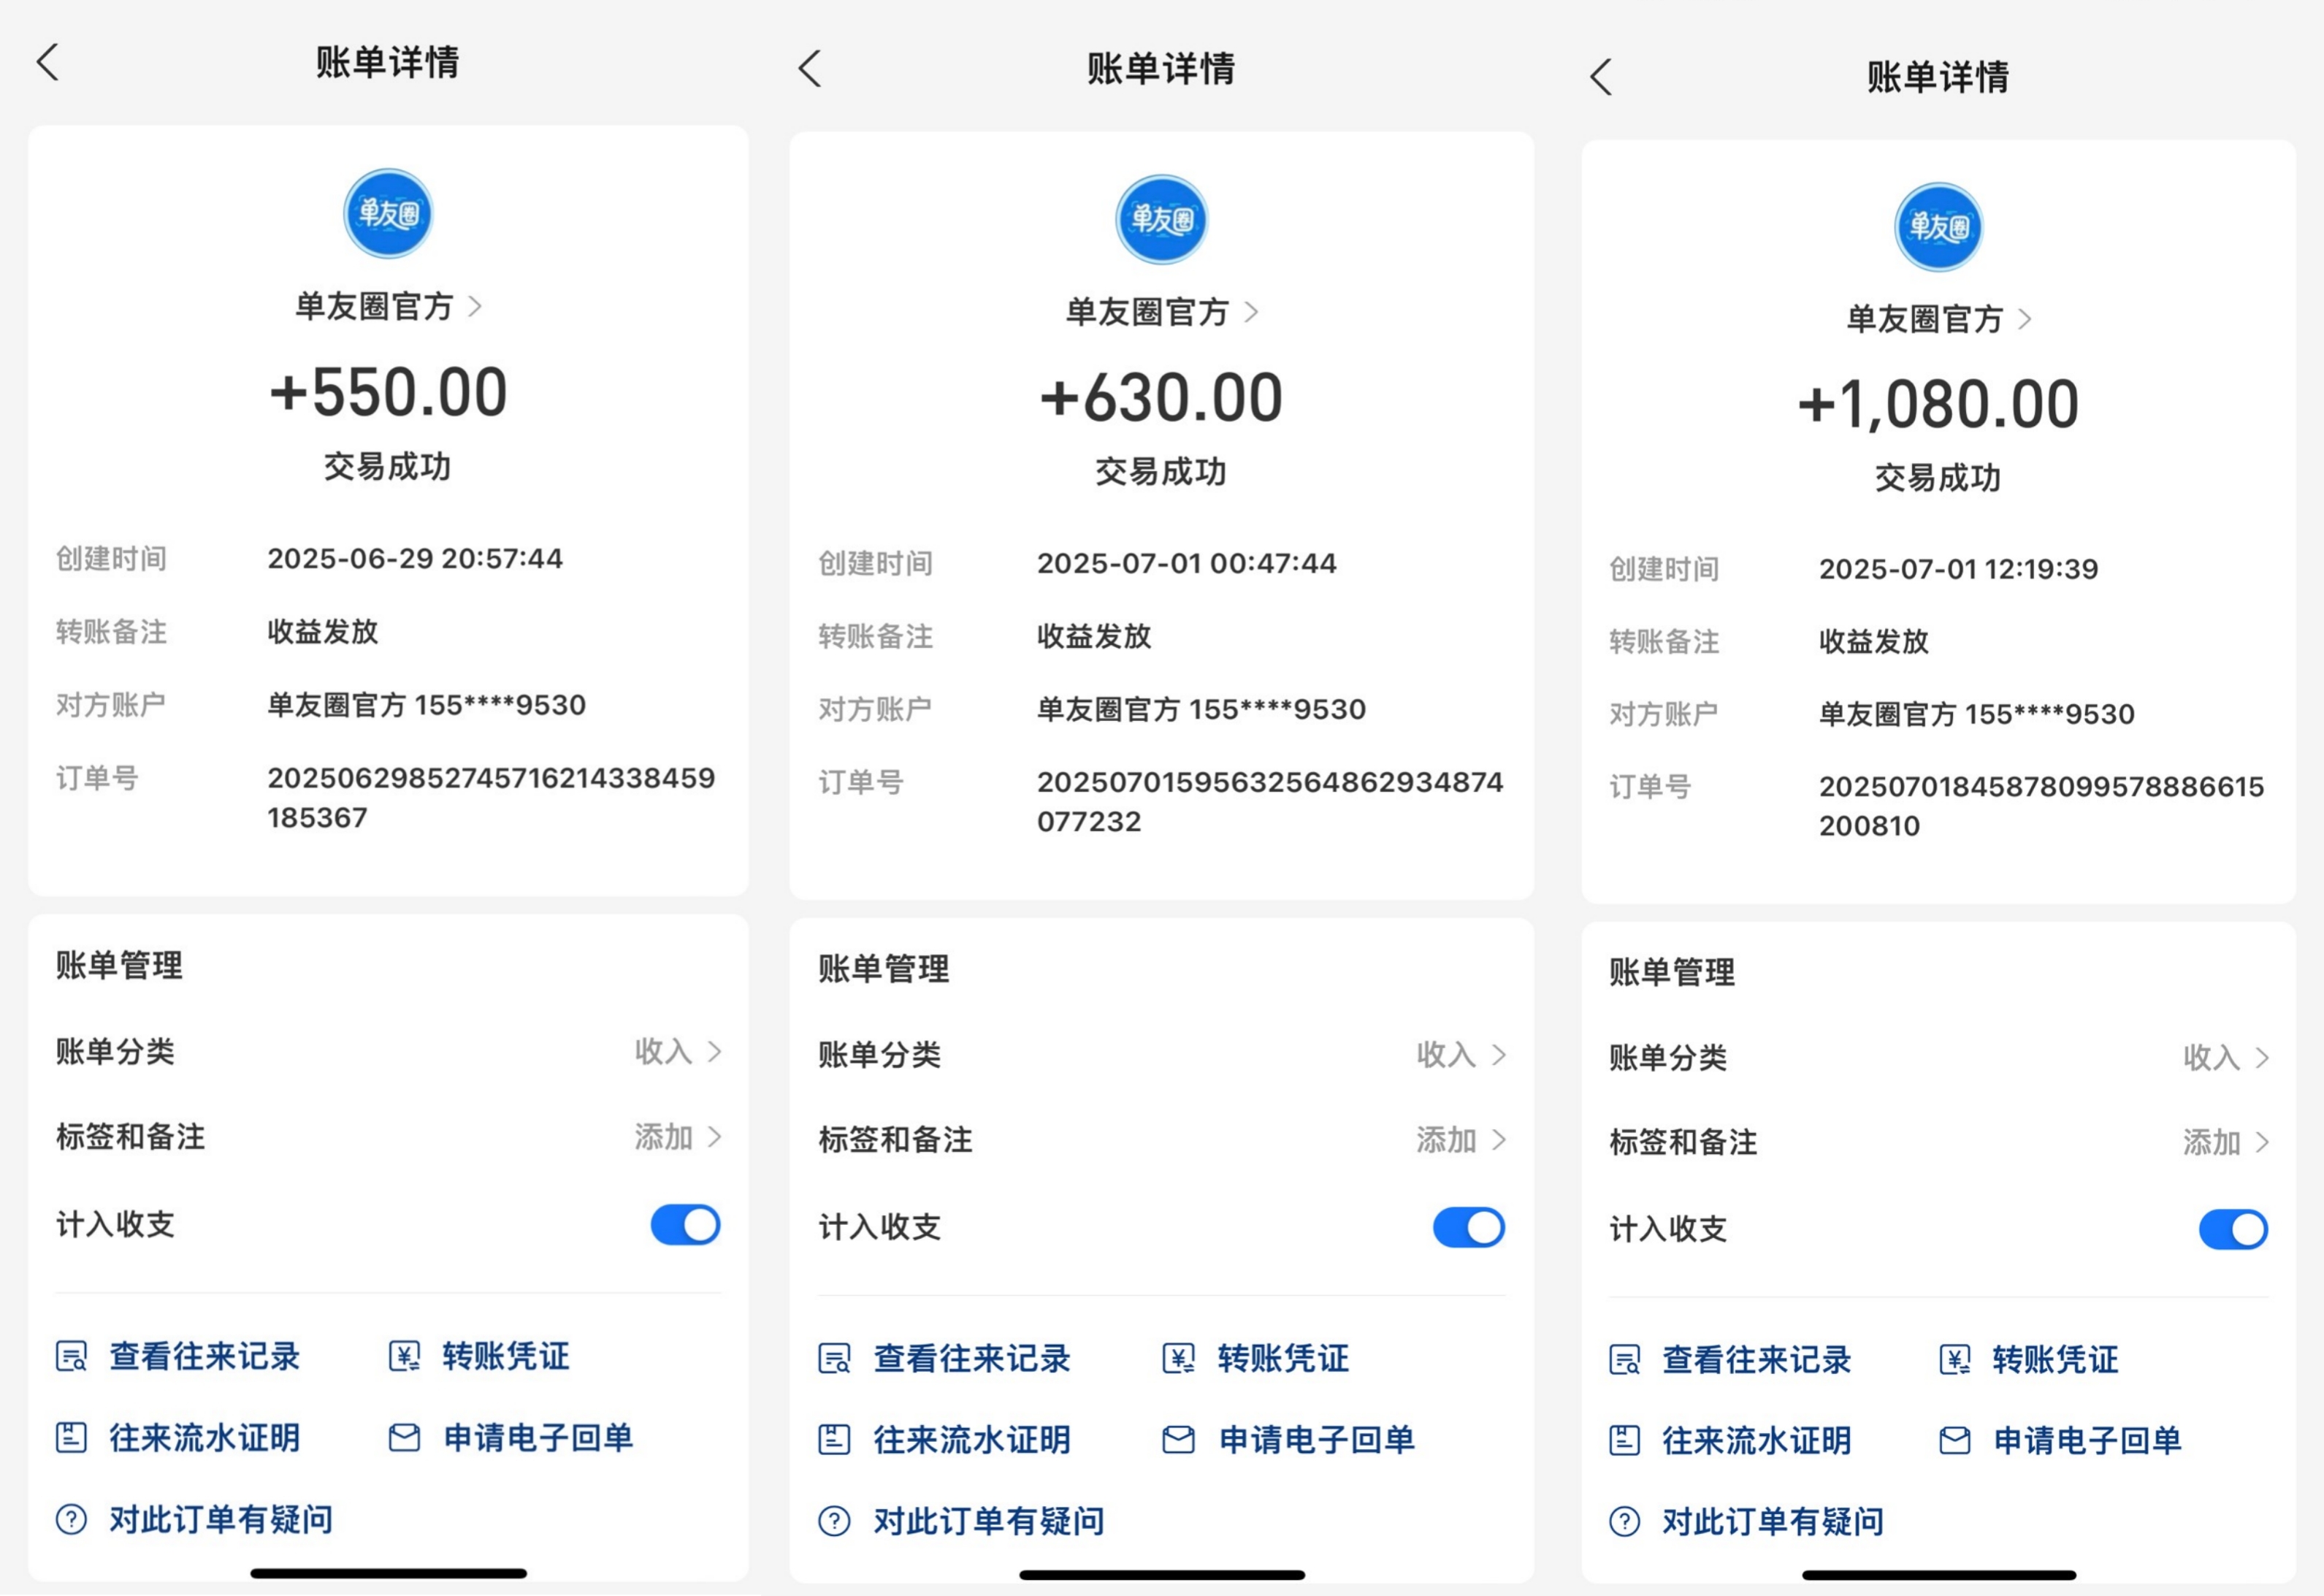
Task: Click the +630.00 amount
Action: click(x=1161, y=397)
